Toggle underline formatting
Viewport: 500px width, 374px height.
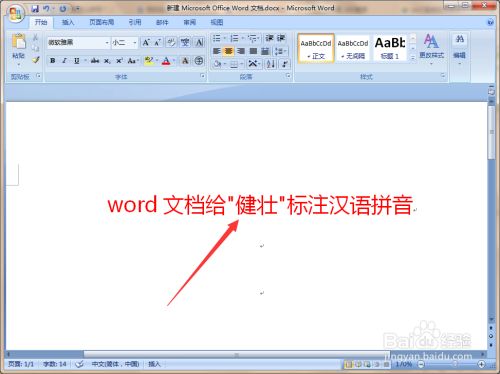click(76, 61)
